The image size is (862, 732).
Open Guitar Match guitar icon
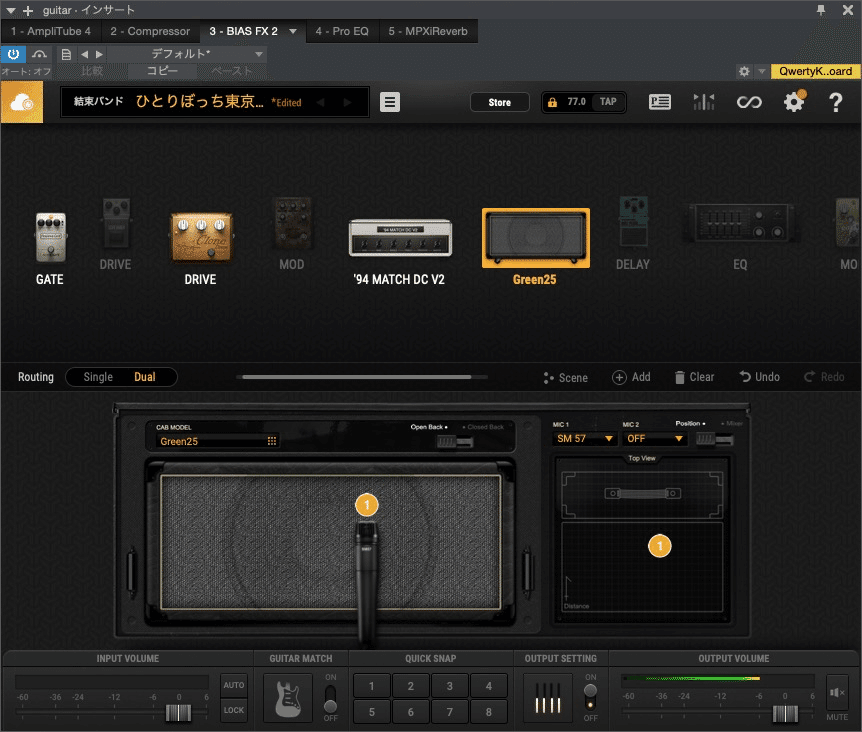289,698
